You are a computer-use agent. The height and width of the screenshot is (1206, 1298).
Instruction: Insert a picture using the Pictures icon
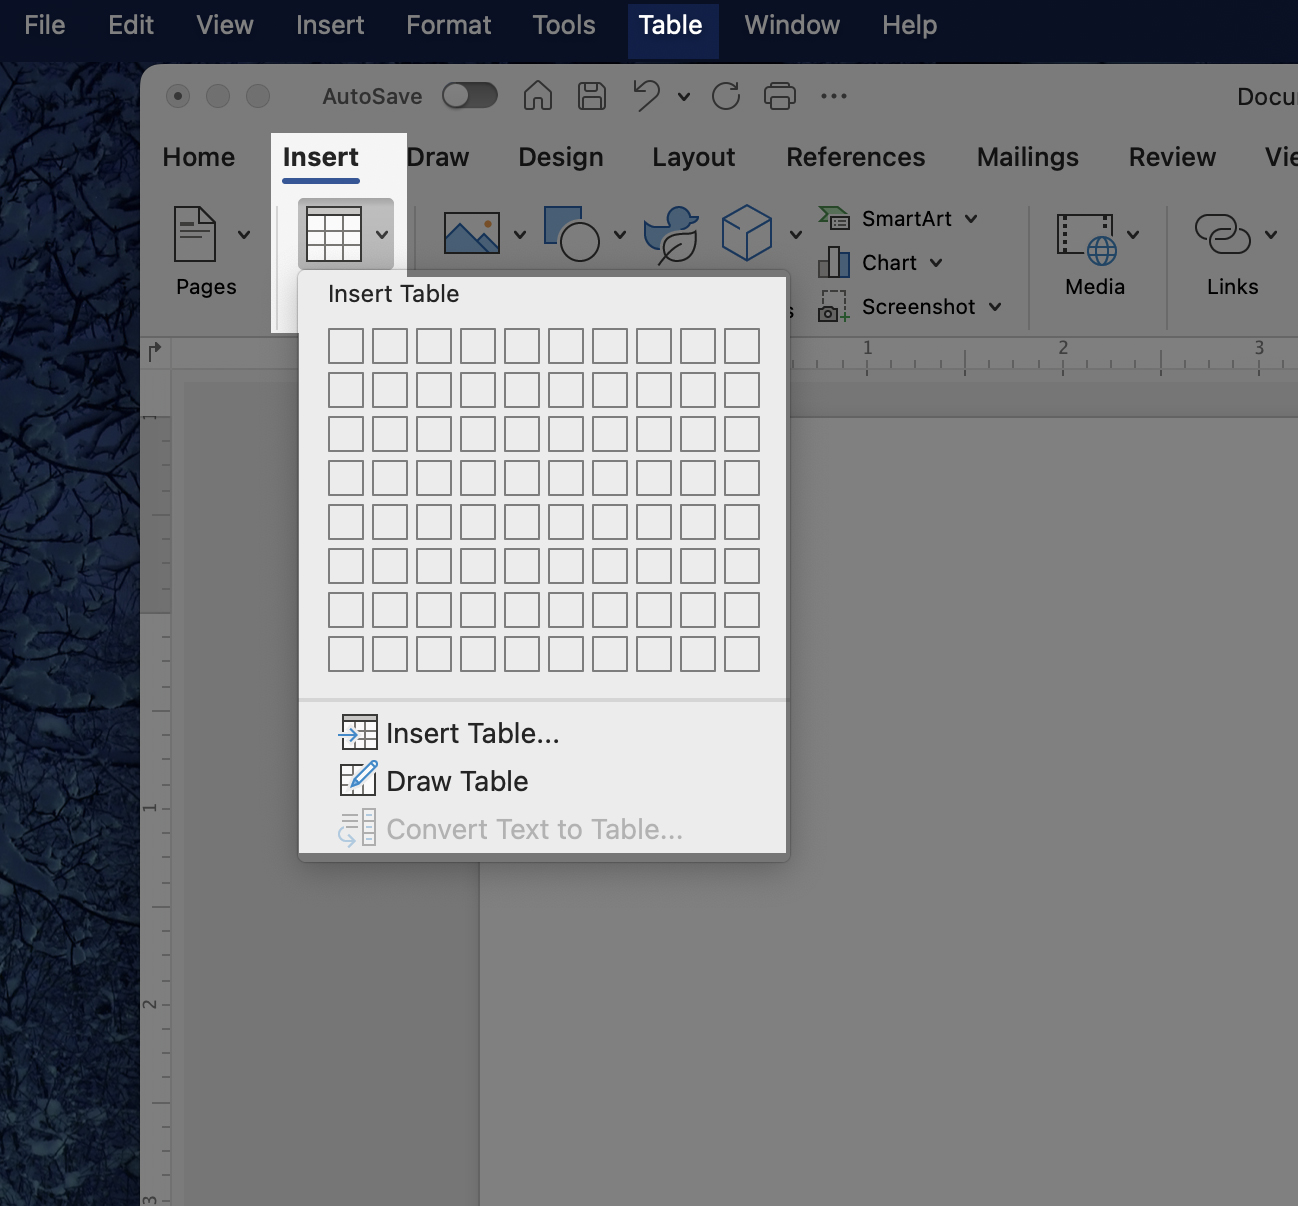pyautogui.click(x=471, y=234)
